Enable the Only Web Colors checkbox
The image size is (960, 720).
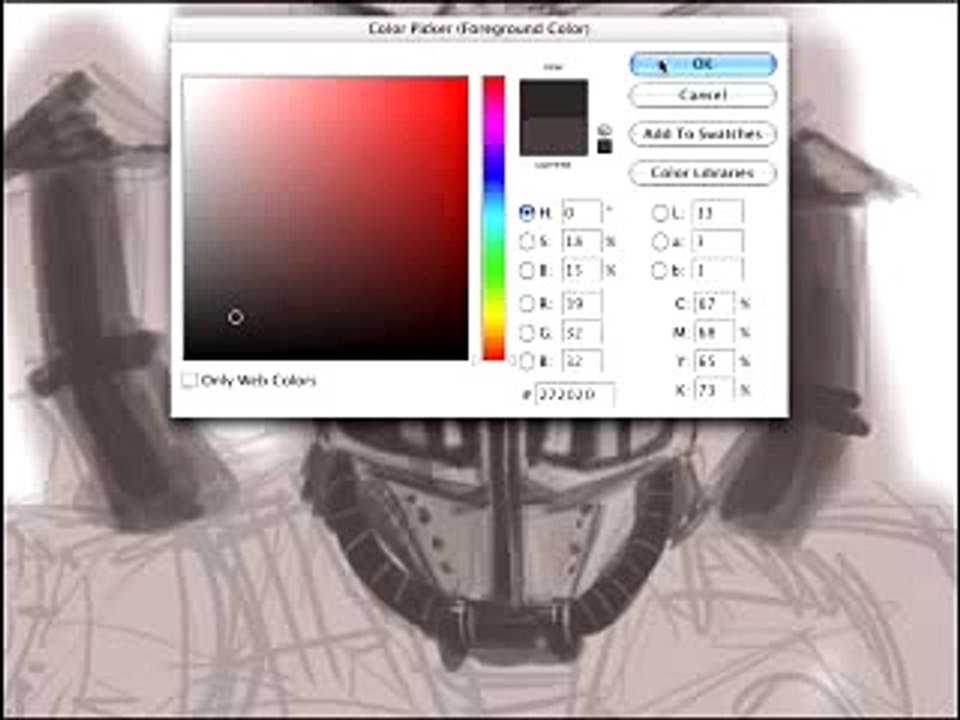pyautogui.click(x=189, y=381)
